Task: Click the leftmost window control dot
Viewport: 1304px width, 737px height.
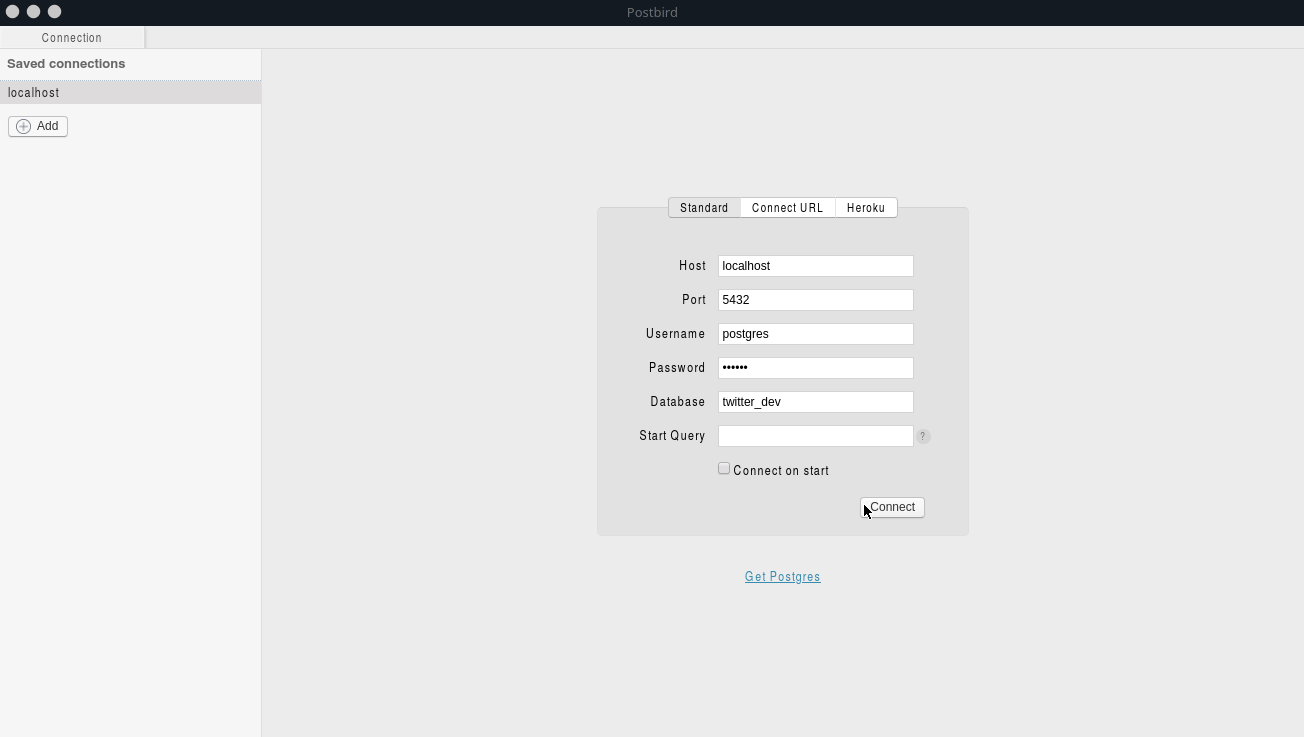Action: click(12, 12)
